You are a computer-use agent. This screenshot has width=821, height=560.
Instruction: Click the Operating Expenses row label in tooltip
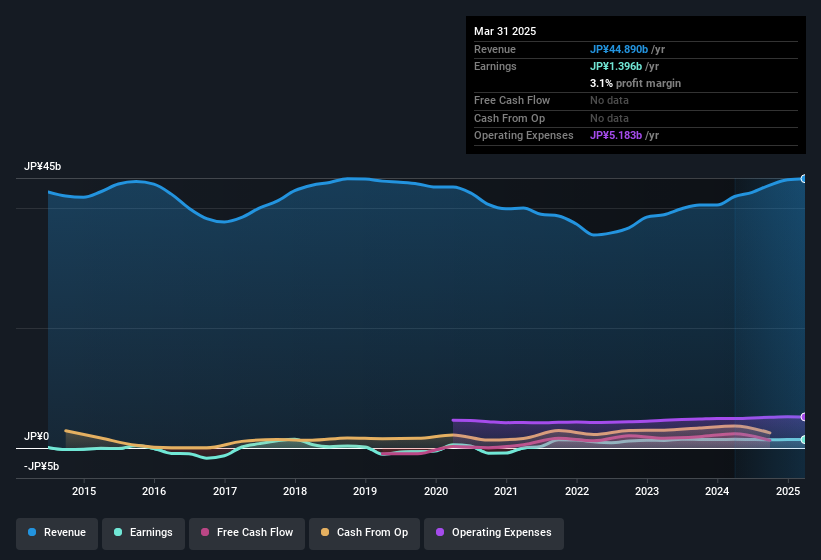(524, 136)
